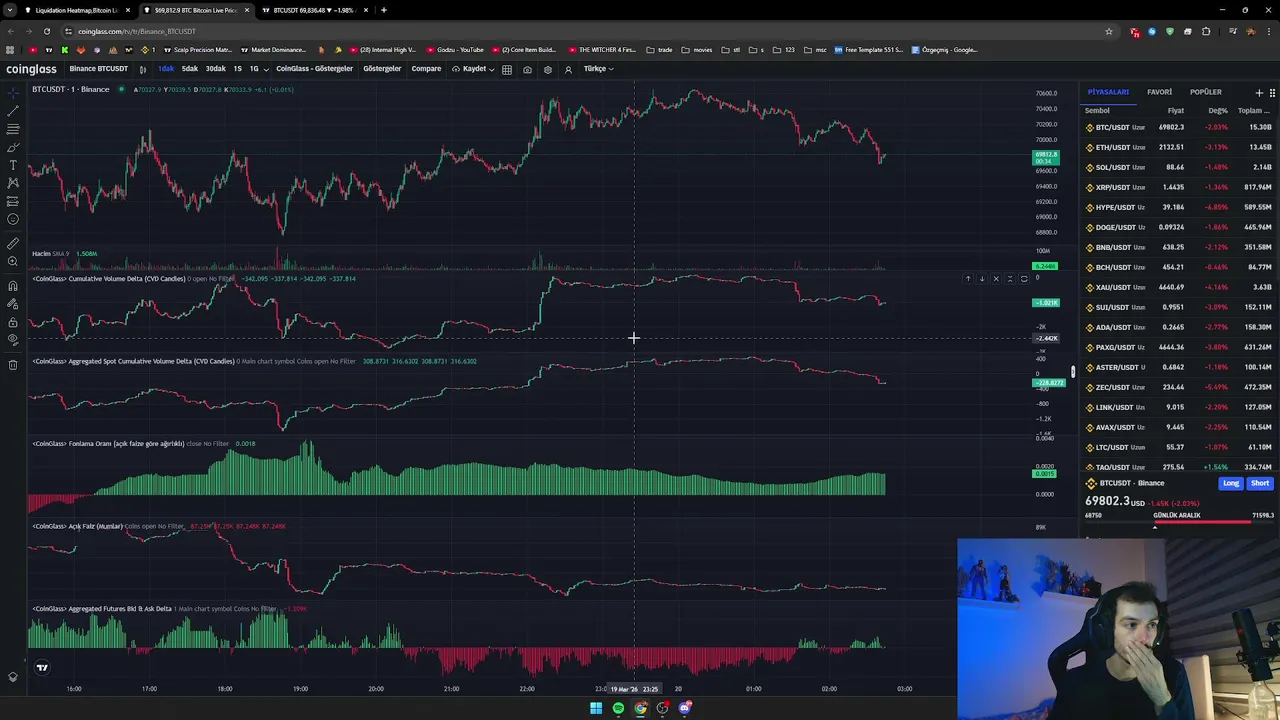
Task: Expand the timeframe interval dropdown arrow
Action: click(x=265, y=69)
